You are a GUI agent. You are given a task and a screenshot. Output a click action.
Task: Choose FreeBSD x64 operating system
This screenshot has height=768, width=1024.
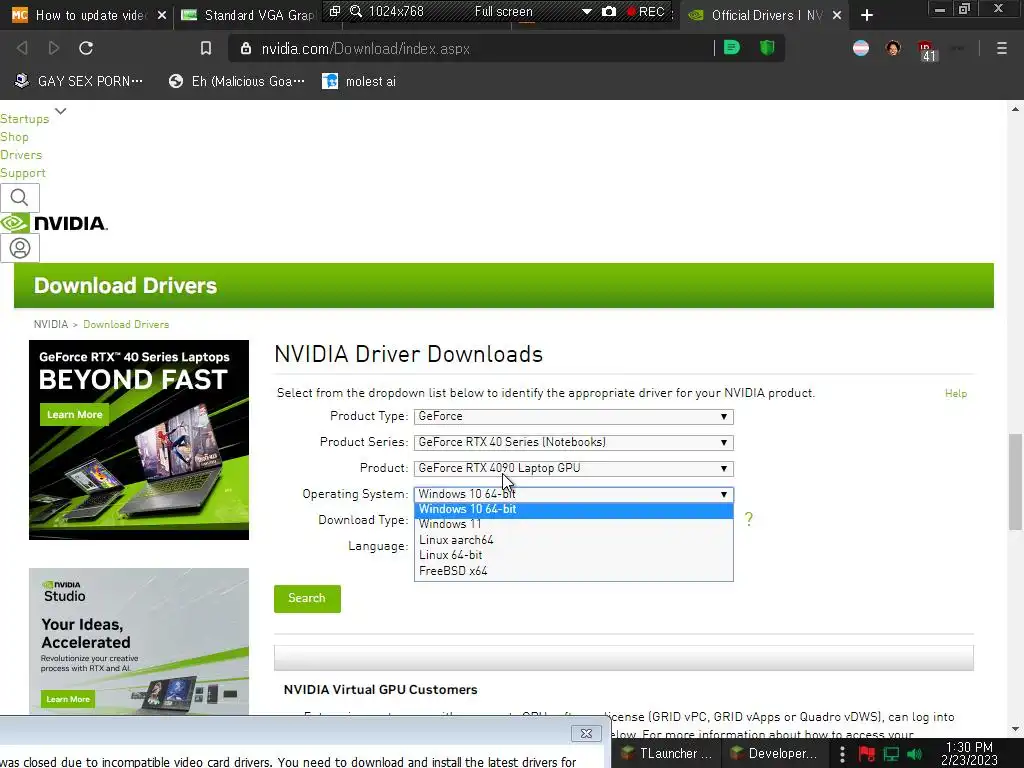[573, 571]
